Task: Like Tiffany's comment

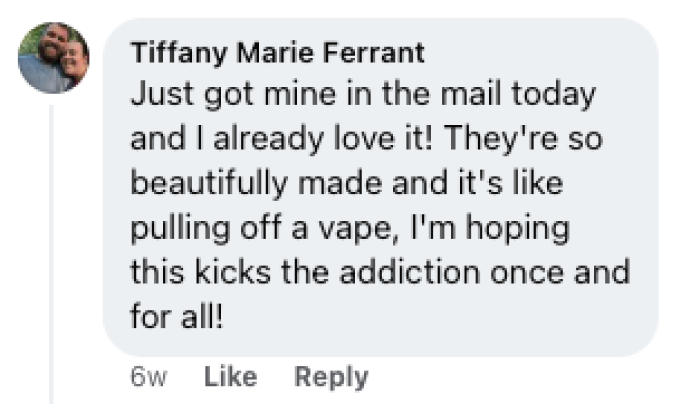Action: tap(230, 377)
